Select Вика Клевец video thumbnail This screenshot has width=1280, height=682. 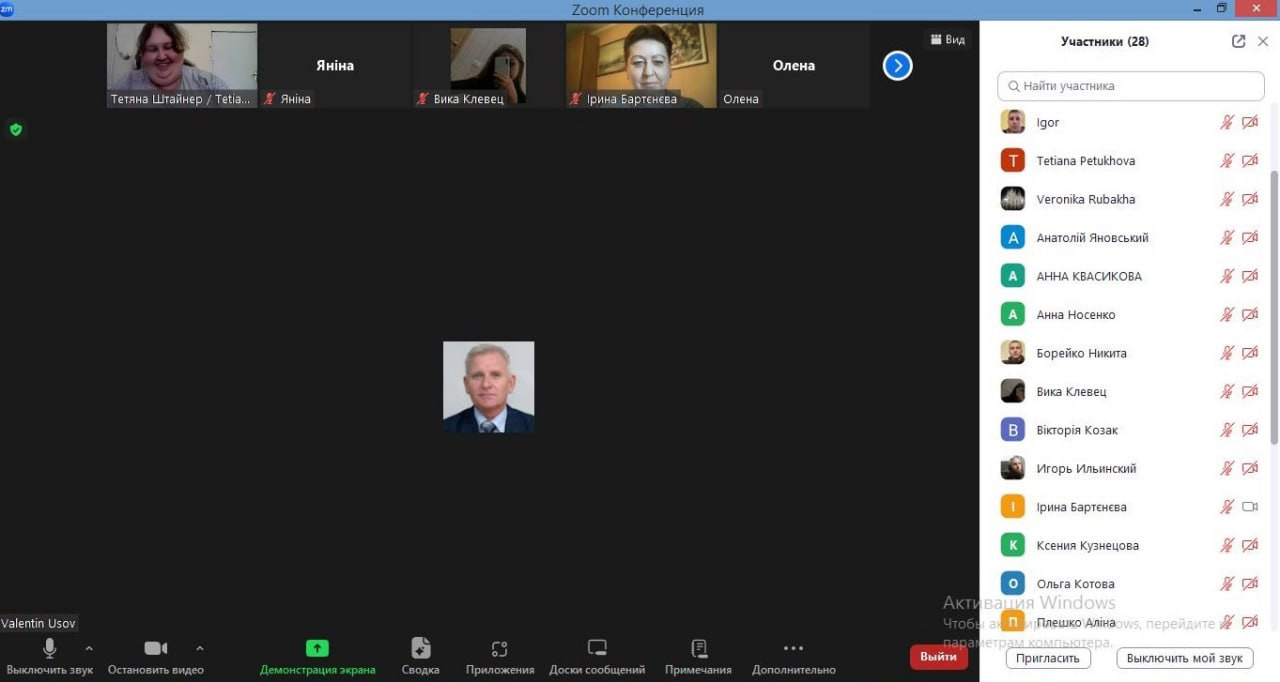point(488,65)
